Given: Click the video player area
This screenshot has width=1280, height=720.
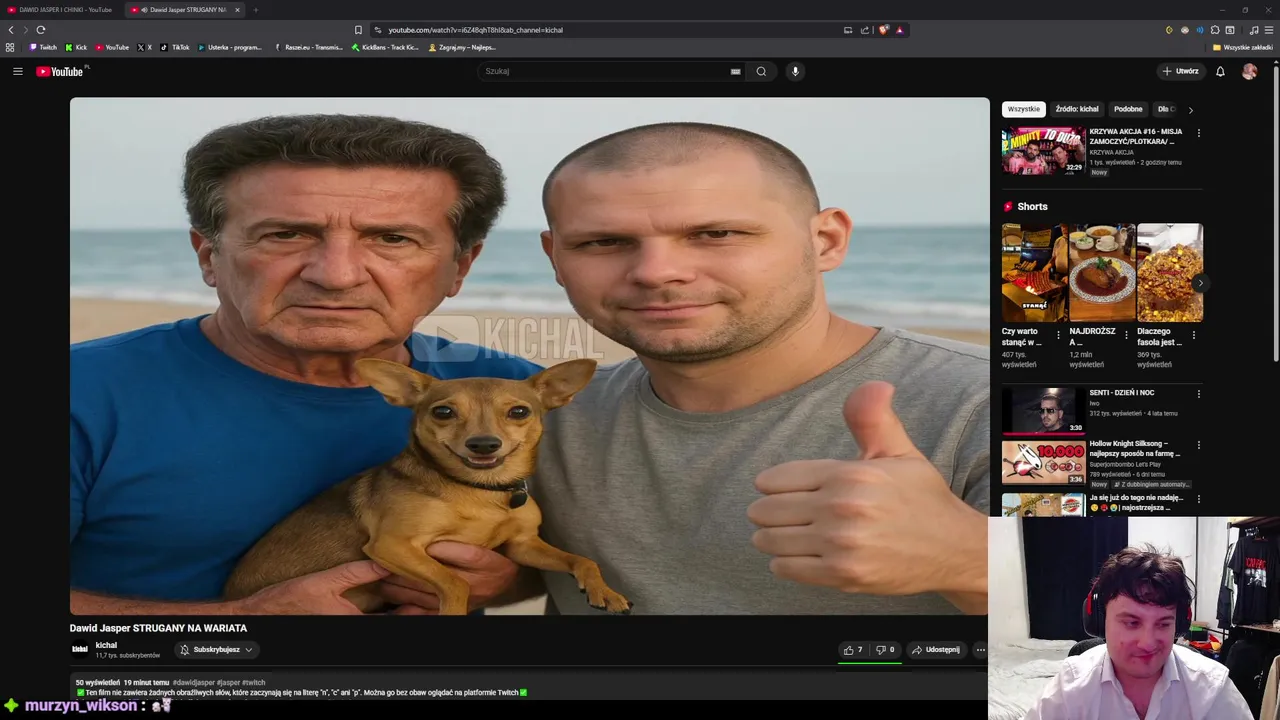Looking at the screenshot, I should coord(529,356).
